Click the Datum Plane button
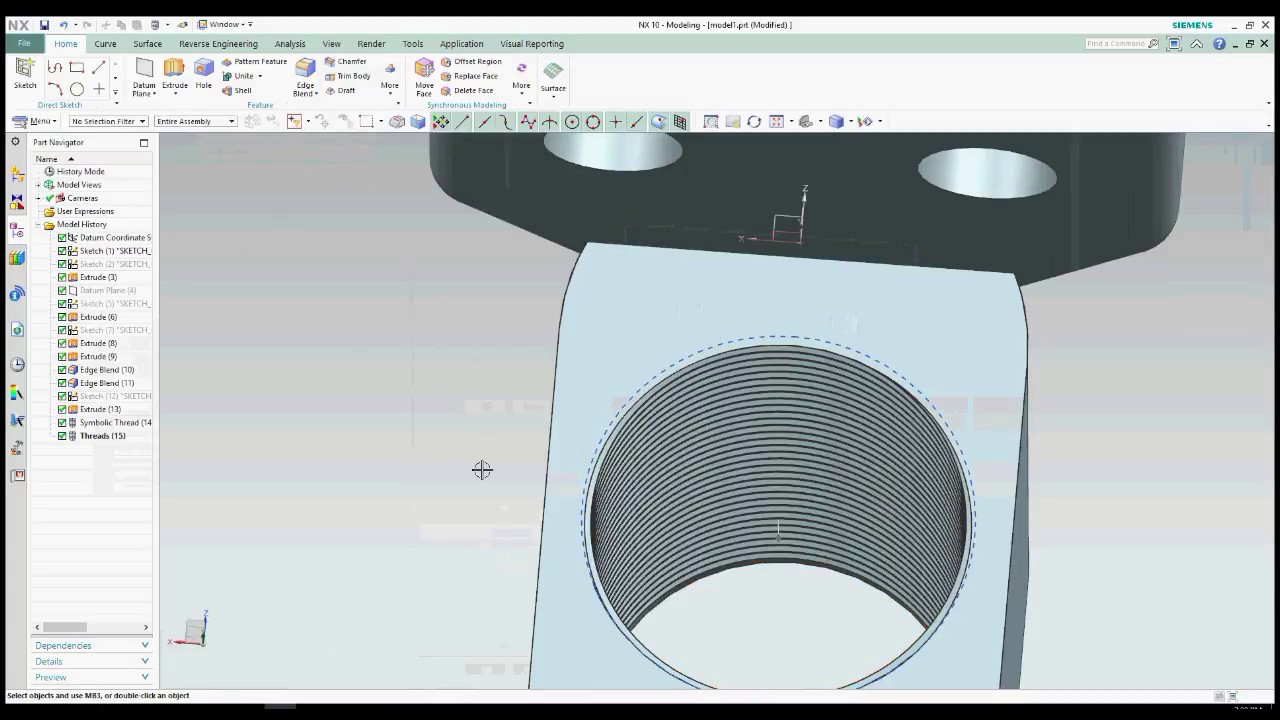Screen dimensions: 1280x720 (x=144, y=77)
